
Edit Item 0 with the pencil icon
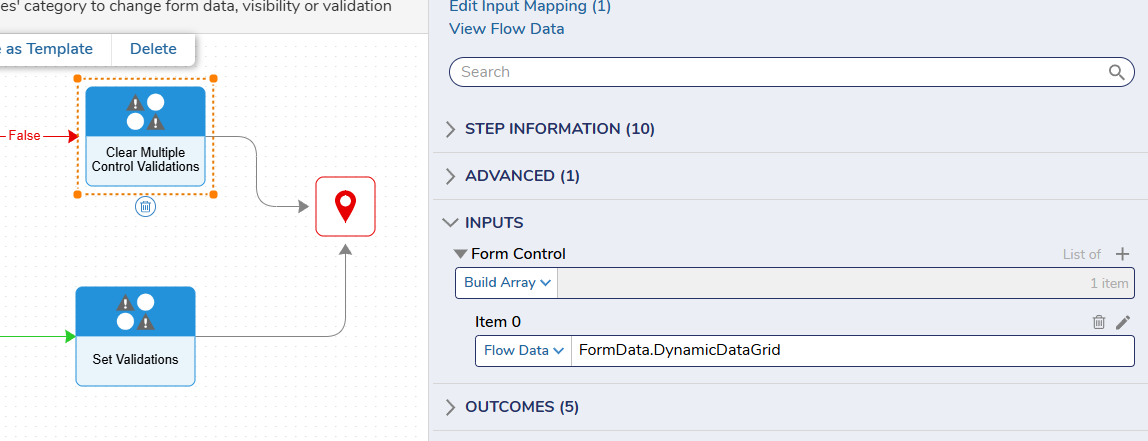[1123, 322]
